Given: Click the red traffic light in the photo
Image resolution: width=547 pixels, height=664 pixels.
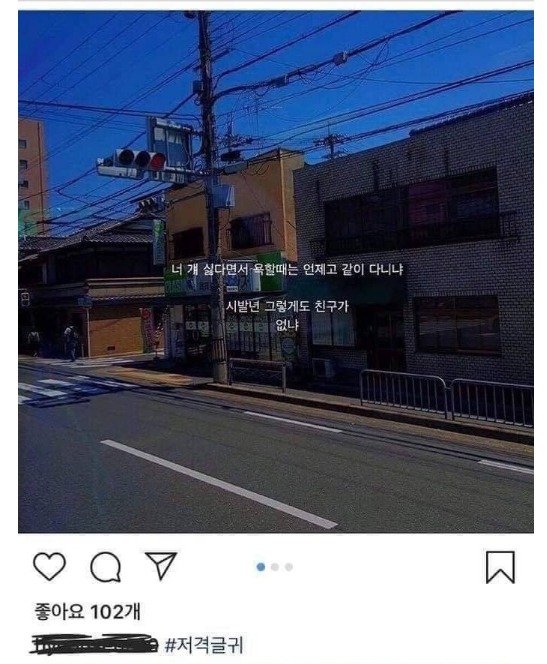Looking at the screenshot, I should 157,161.
